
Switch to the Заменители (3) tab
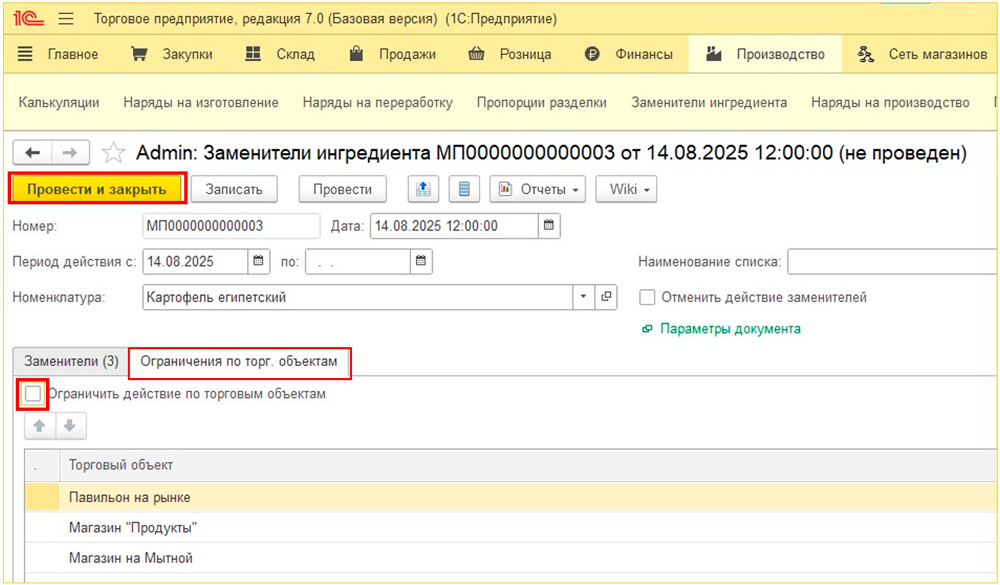tap(71, 361)
